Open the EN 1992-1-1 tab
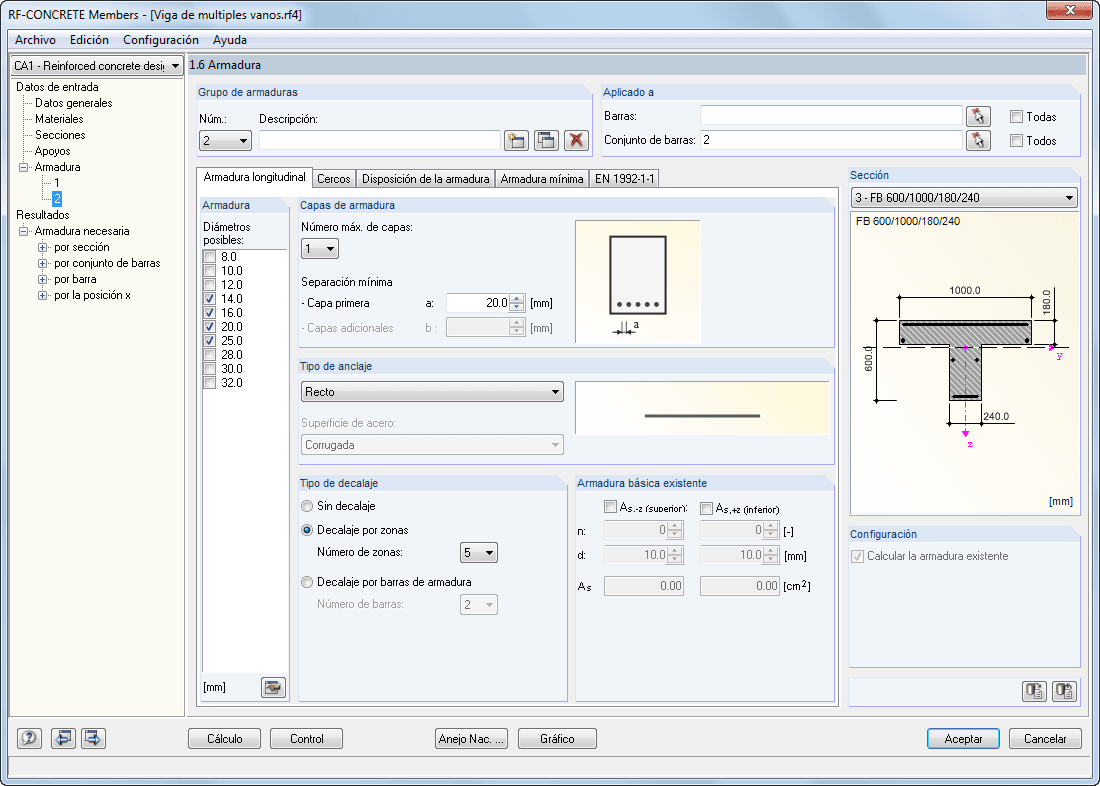Viewport: 1100px width, 786px height. (624, 179)
